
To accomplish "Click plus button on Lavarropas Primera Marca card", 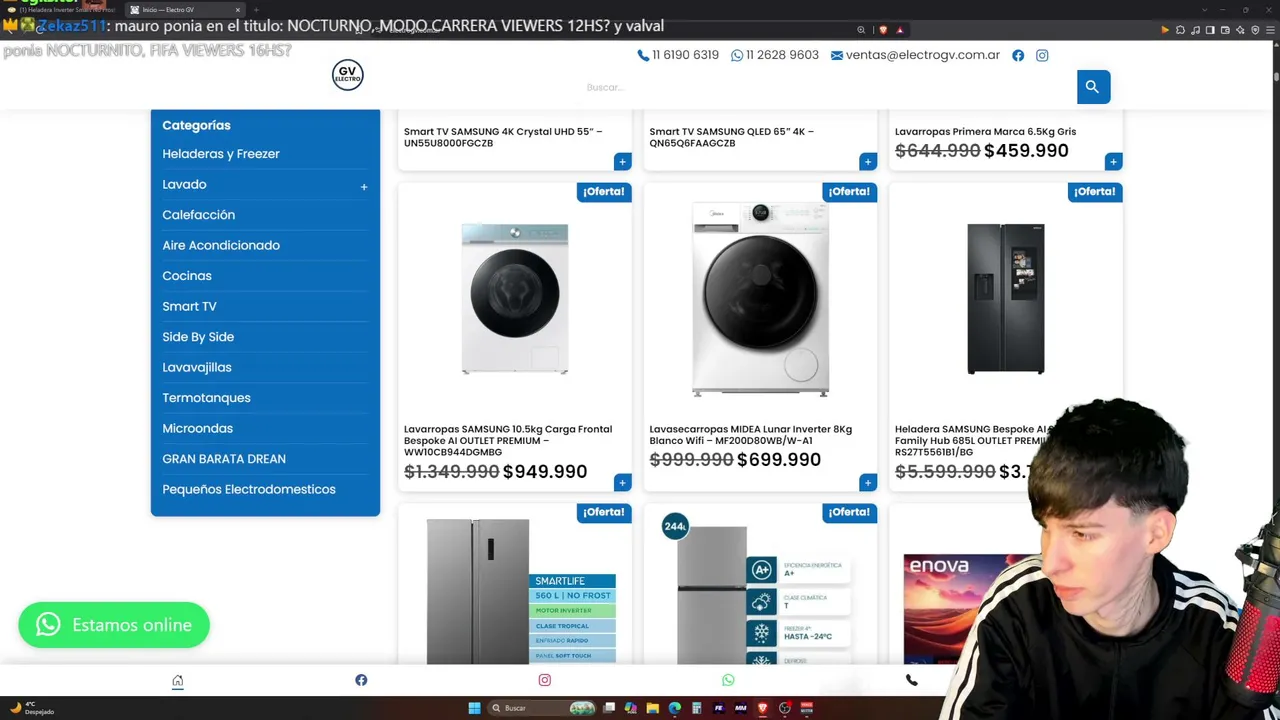I will [1113, 162].
